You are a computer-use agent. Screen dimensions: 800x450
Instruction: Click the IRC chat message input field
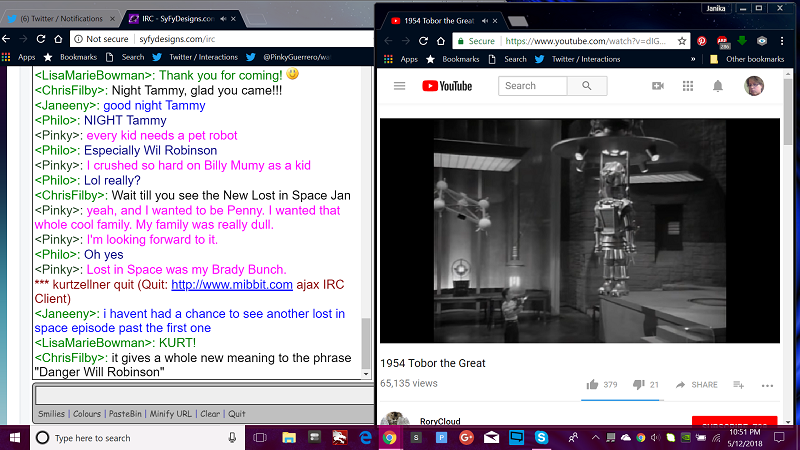[x=204, y=395]
